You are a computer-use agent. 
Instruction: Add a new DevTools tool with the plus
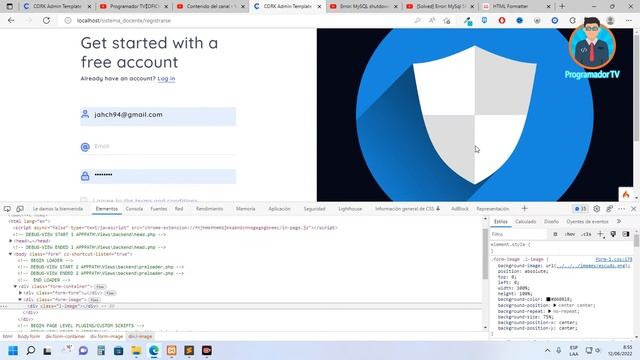524,209
